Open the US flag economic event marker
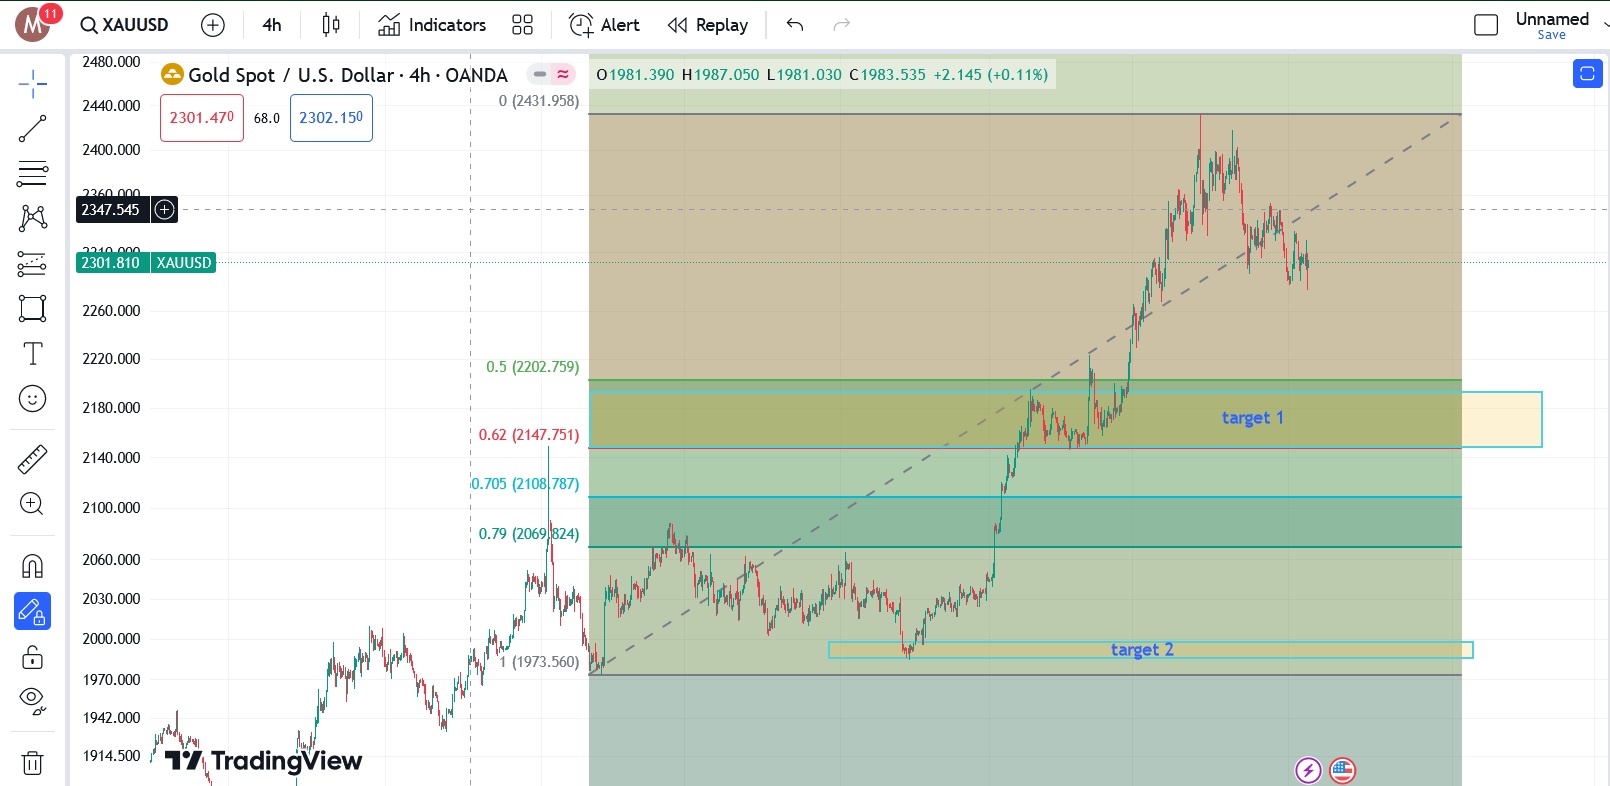Image resolution: width=1610 pixels, height=786 pixels. (x=1342, y=770)
